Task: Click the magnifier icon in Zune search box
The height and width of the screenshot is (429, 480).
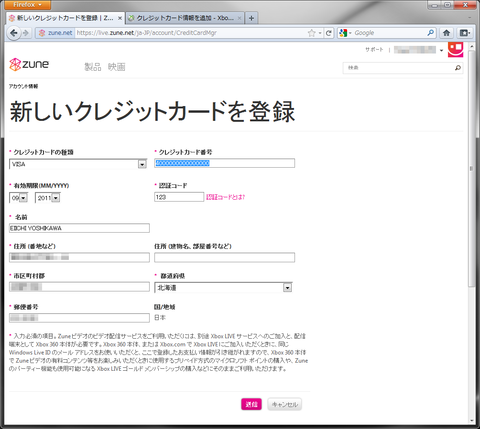Action: (458, 68)
